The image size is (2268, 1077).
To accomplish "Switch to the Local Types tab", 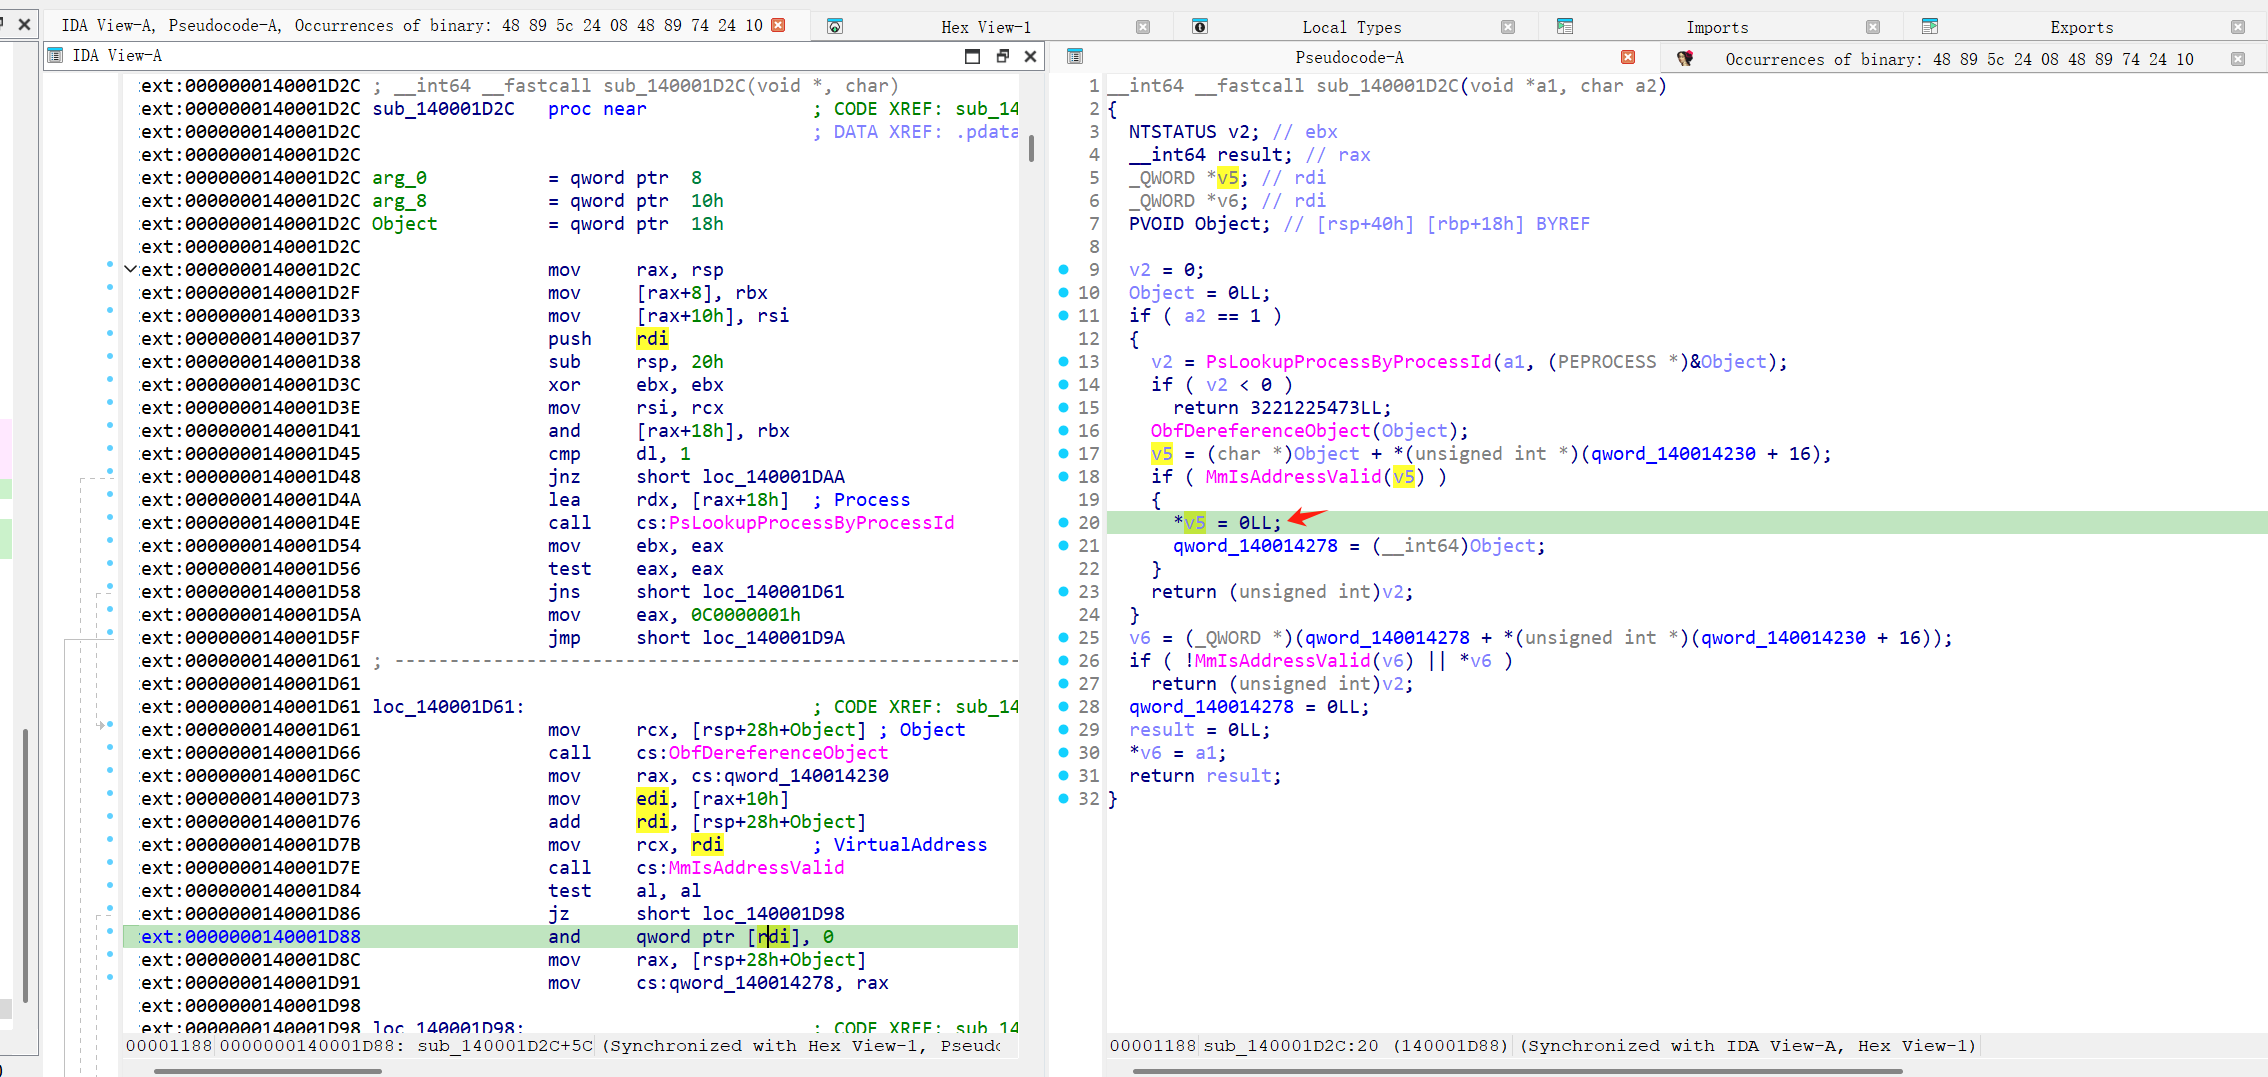I will pos(1351,27).
